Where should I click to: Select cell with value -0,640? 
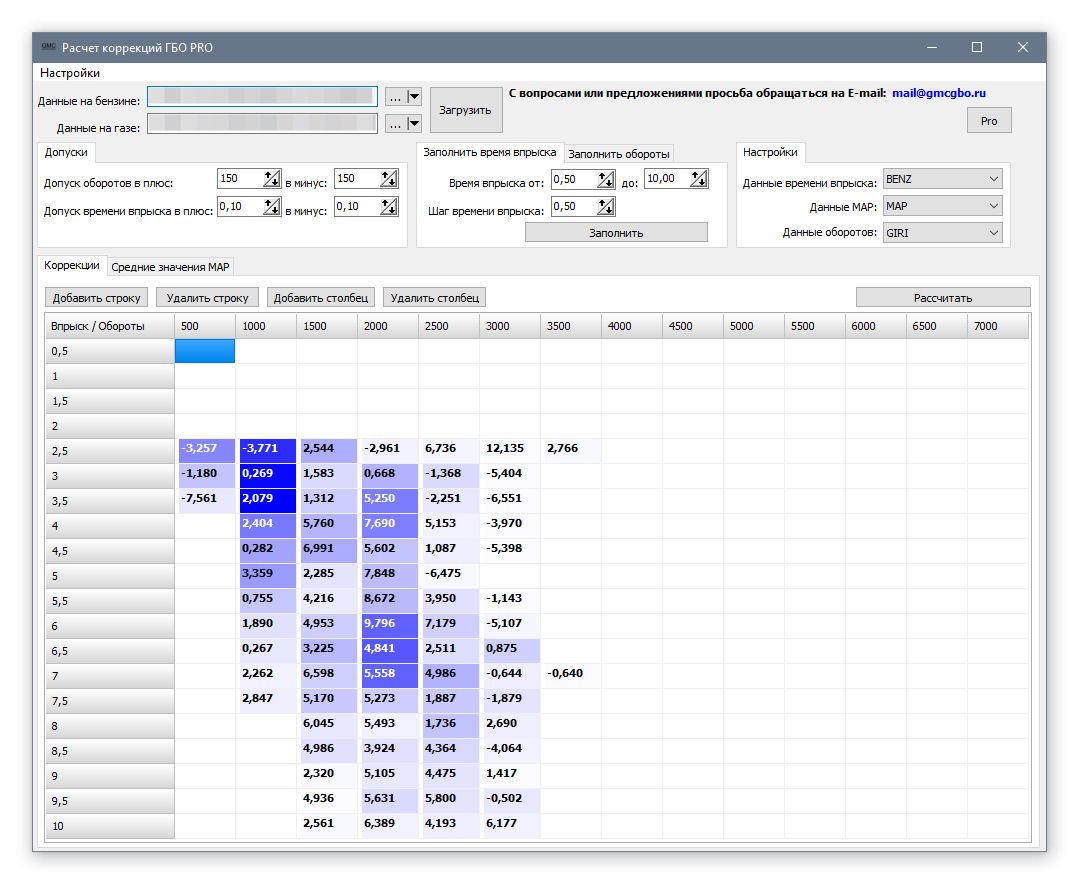tap(570, 676)
